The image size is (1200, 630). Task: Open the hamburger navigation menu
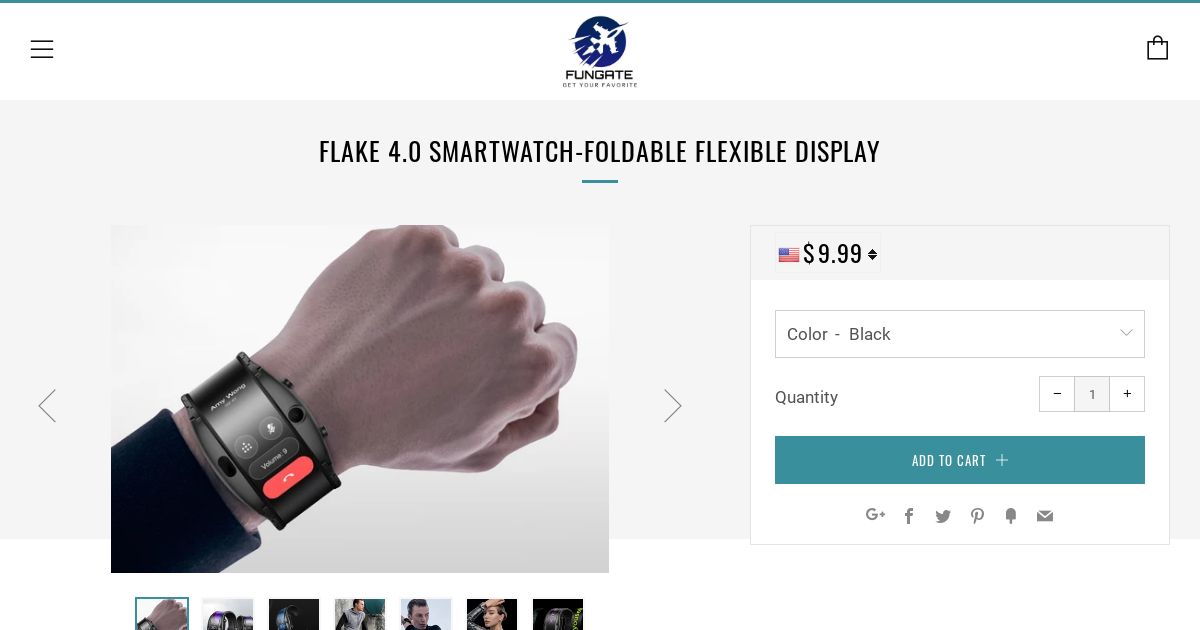pyautogui.click(x=42, y=49)
